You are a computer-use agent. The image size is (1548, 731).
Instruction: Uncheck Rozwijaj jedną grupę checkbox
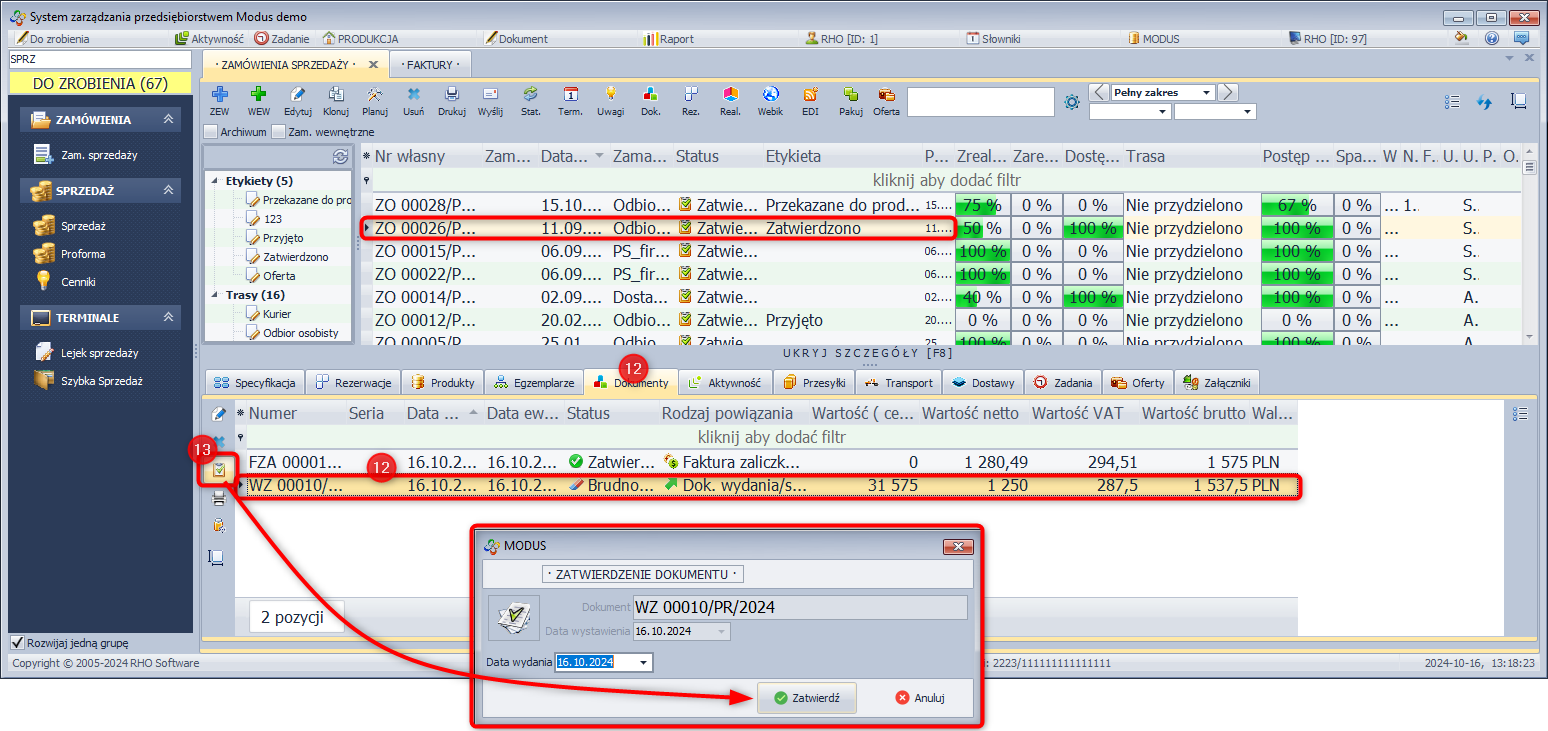click(x=17, y=643)
